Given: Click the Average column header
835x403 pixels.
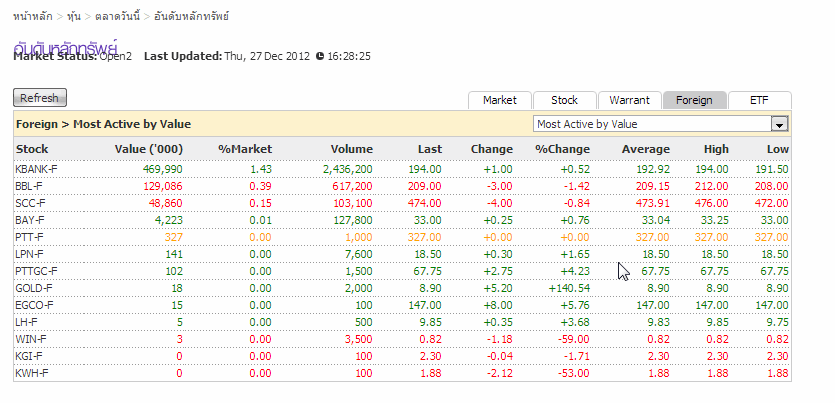Looking at the screenshot, I should (x=645, y=149).
